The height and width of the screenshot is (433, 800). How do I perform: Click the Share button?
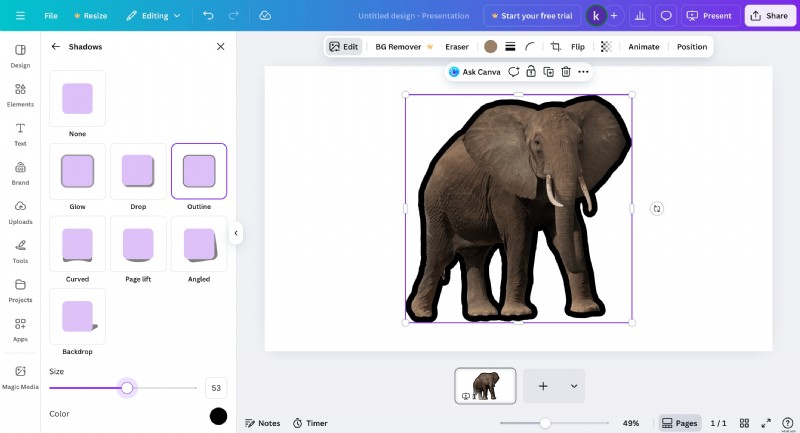tap(769, 16)
